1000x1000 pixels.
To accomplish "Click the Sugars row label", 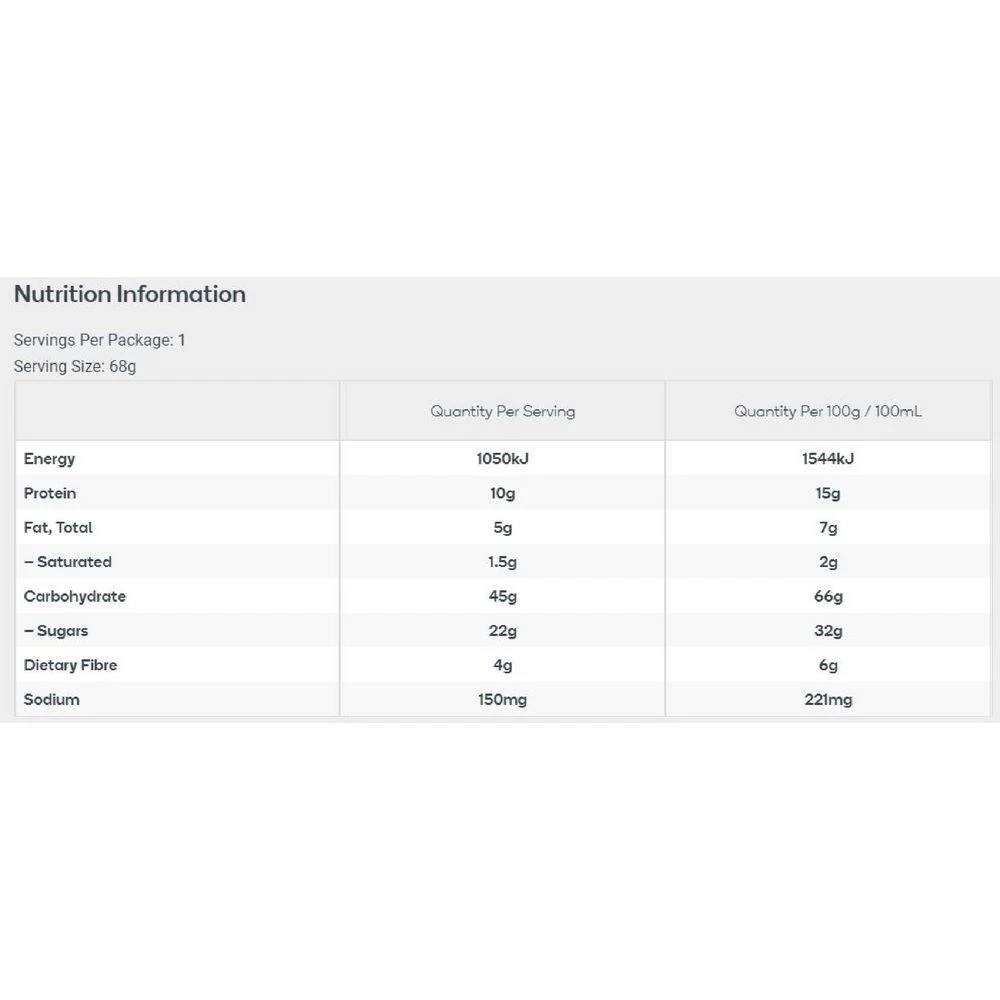I will 56,631.
